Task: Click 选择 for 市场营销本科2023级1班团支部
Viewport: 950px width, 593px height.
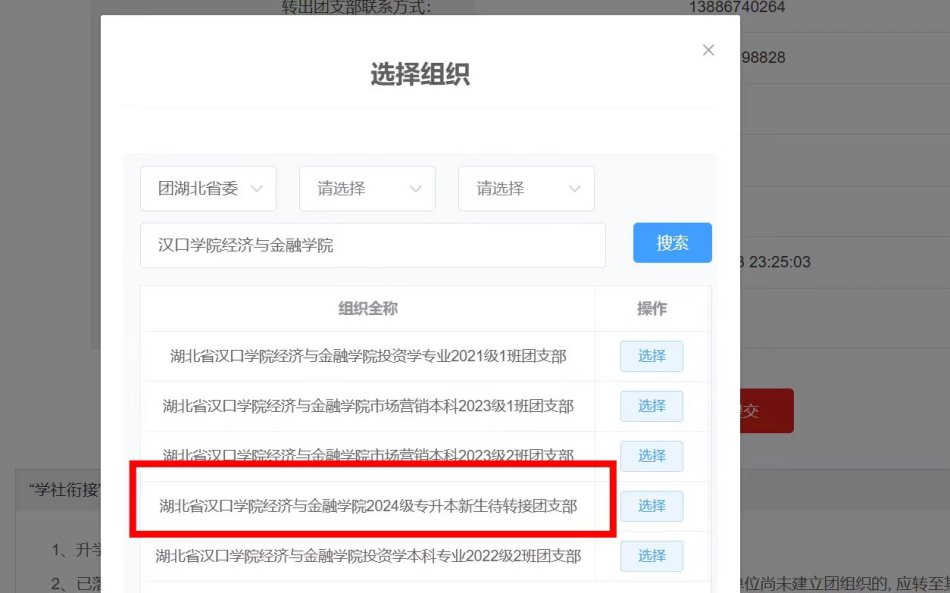Action: (x=651, y=406)
